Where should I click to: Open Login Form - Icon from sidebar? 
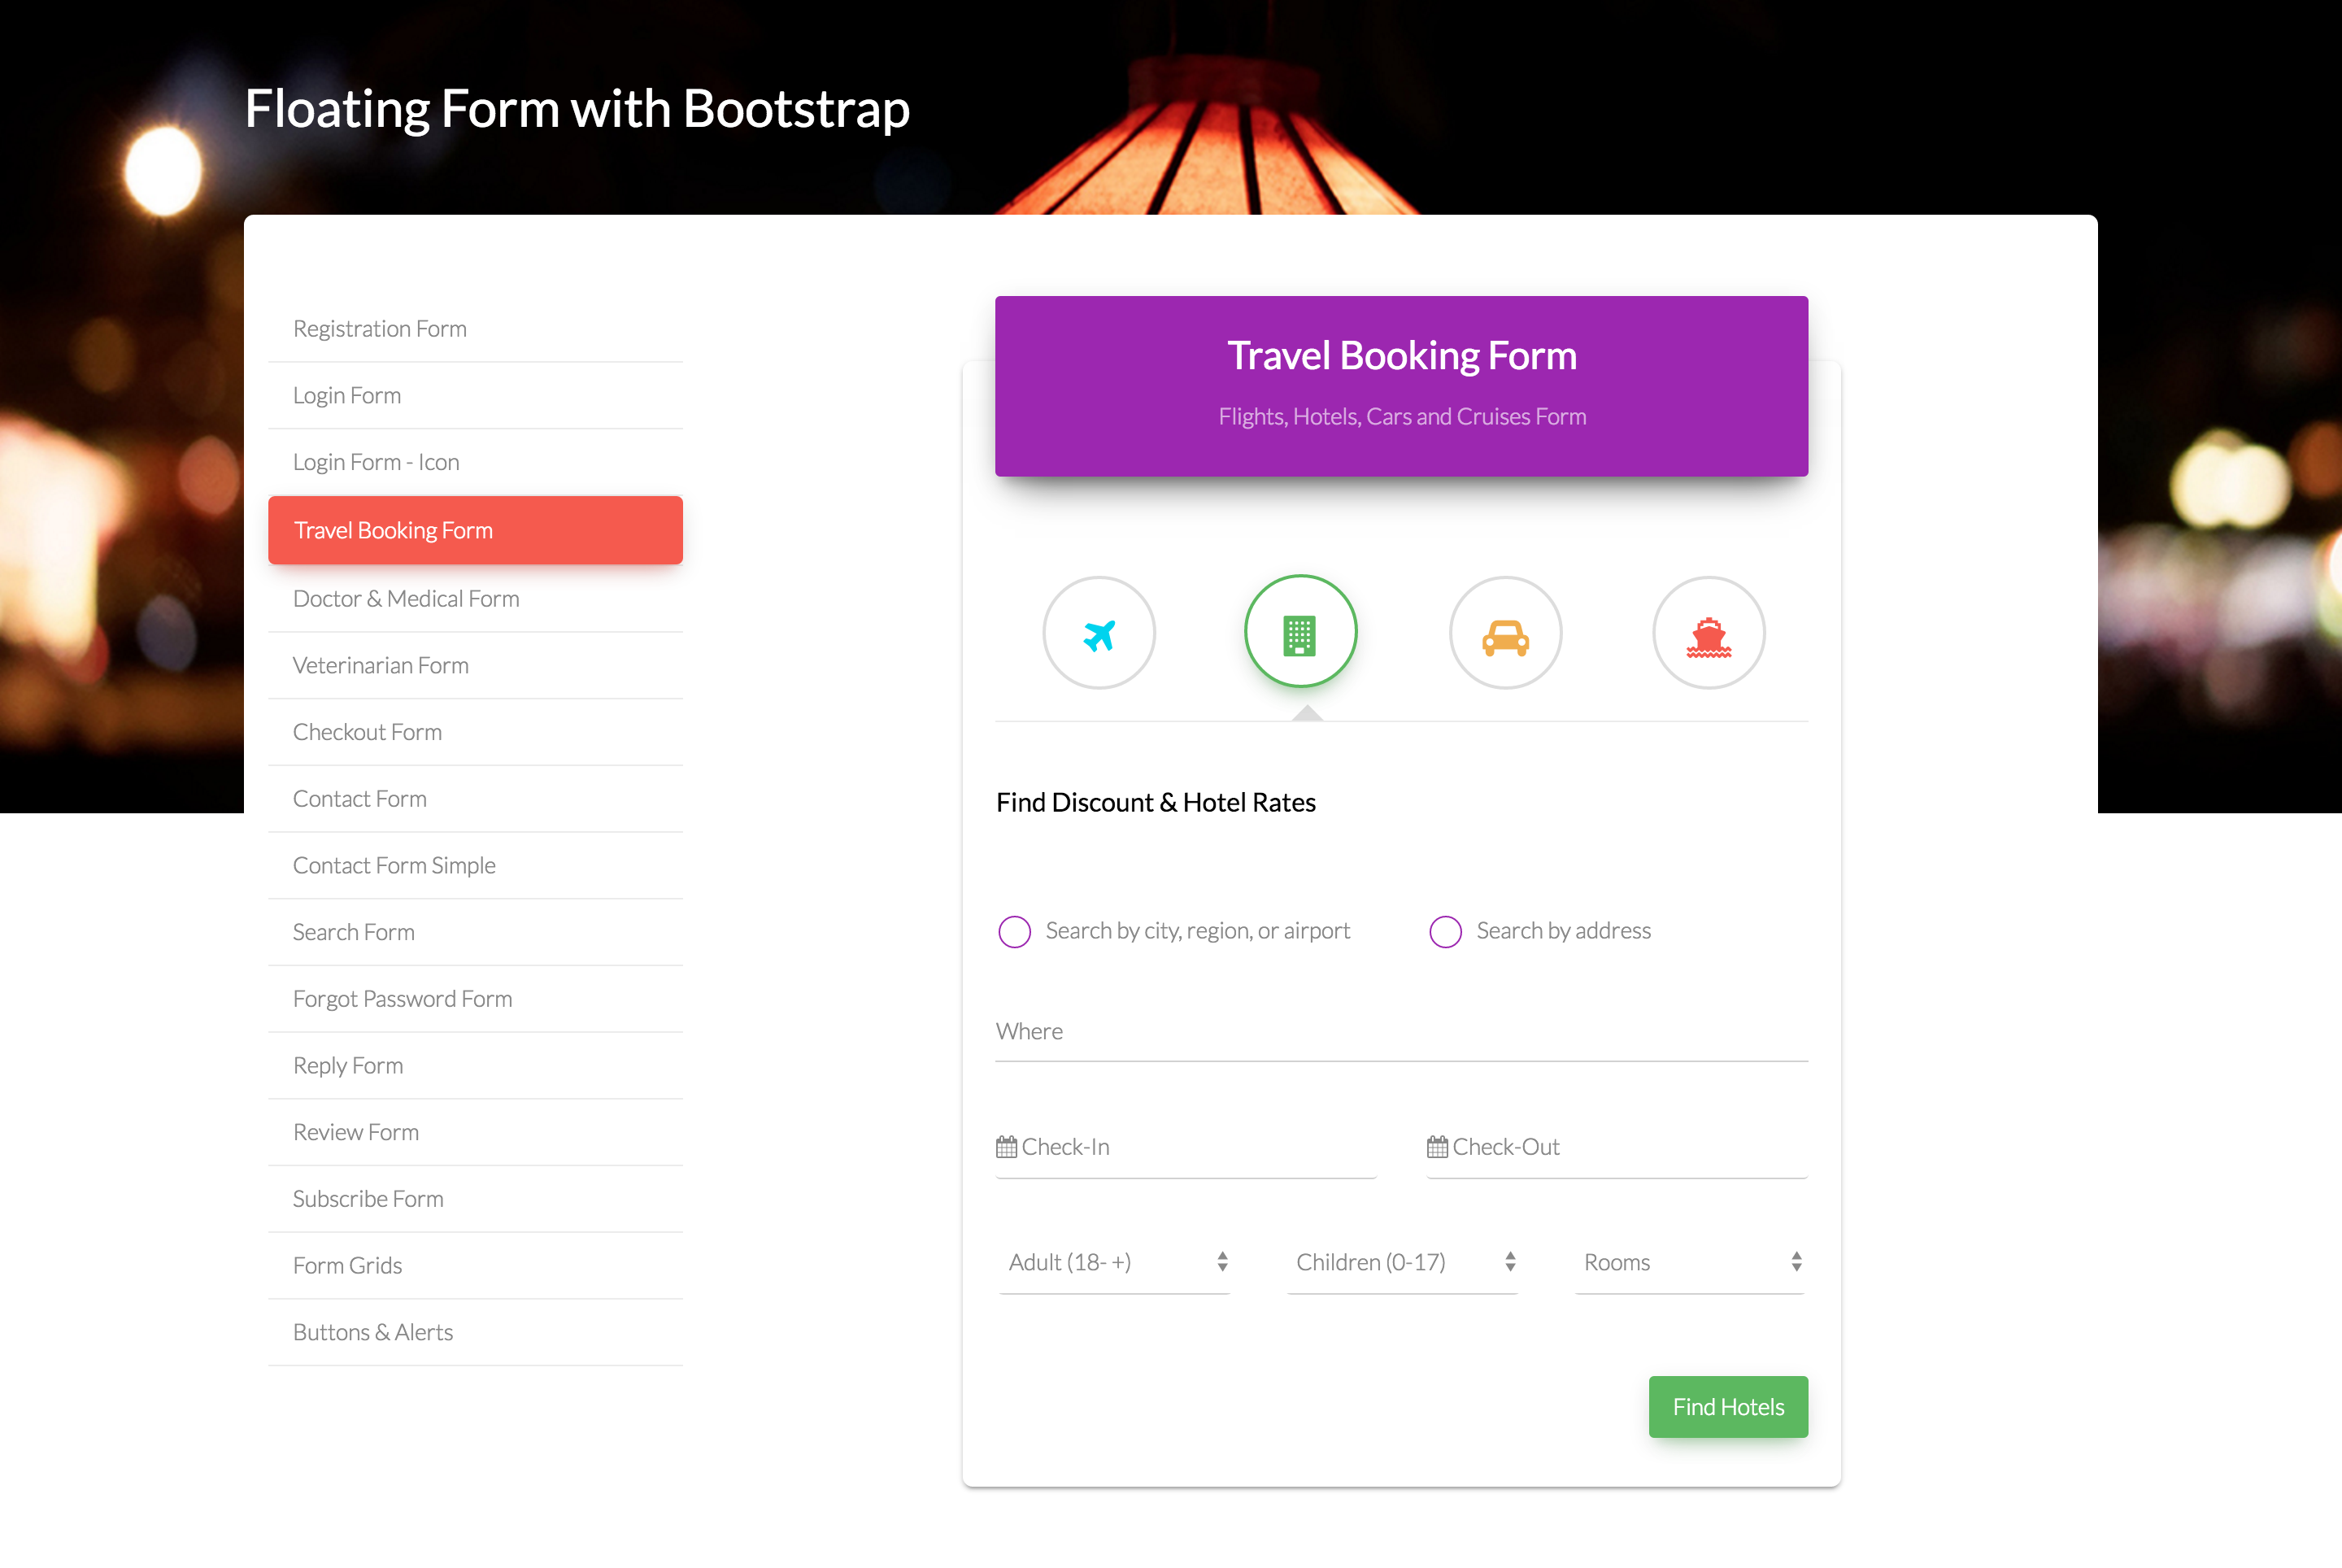[476, 462]
